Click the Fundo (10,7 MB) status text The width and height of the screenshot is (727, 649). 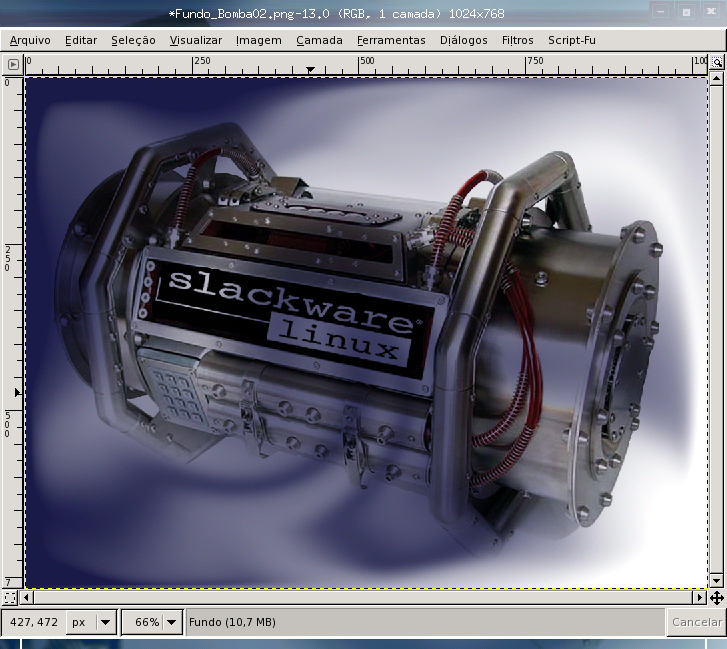[x=232, y=622]
